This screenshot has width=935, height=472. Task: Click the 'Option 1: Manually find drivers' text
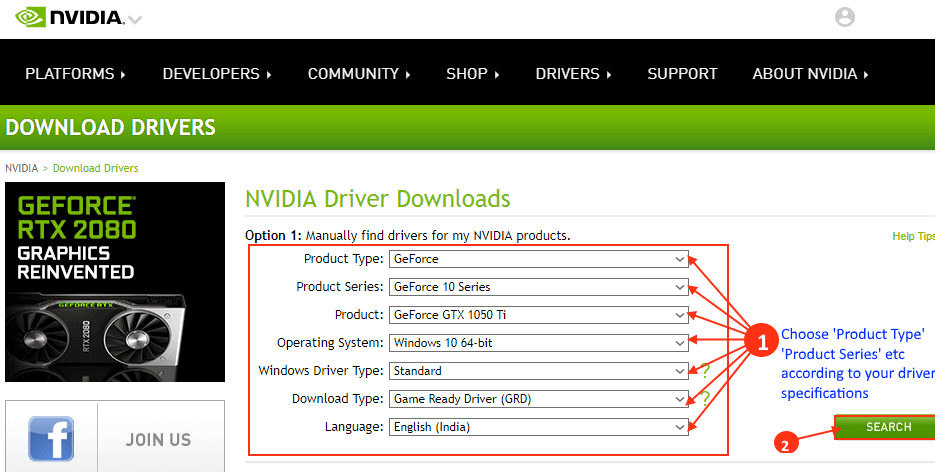[408, 235]
